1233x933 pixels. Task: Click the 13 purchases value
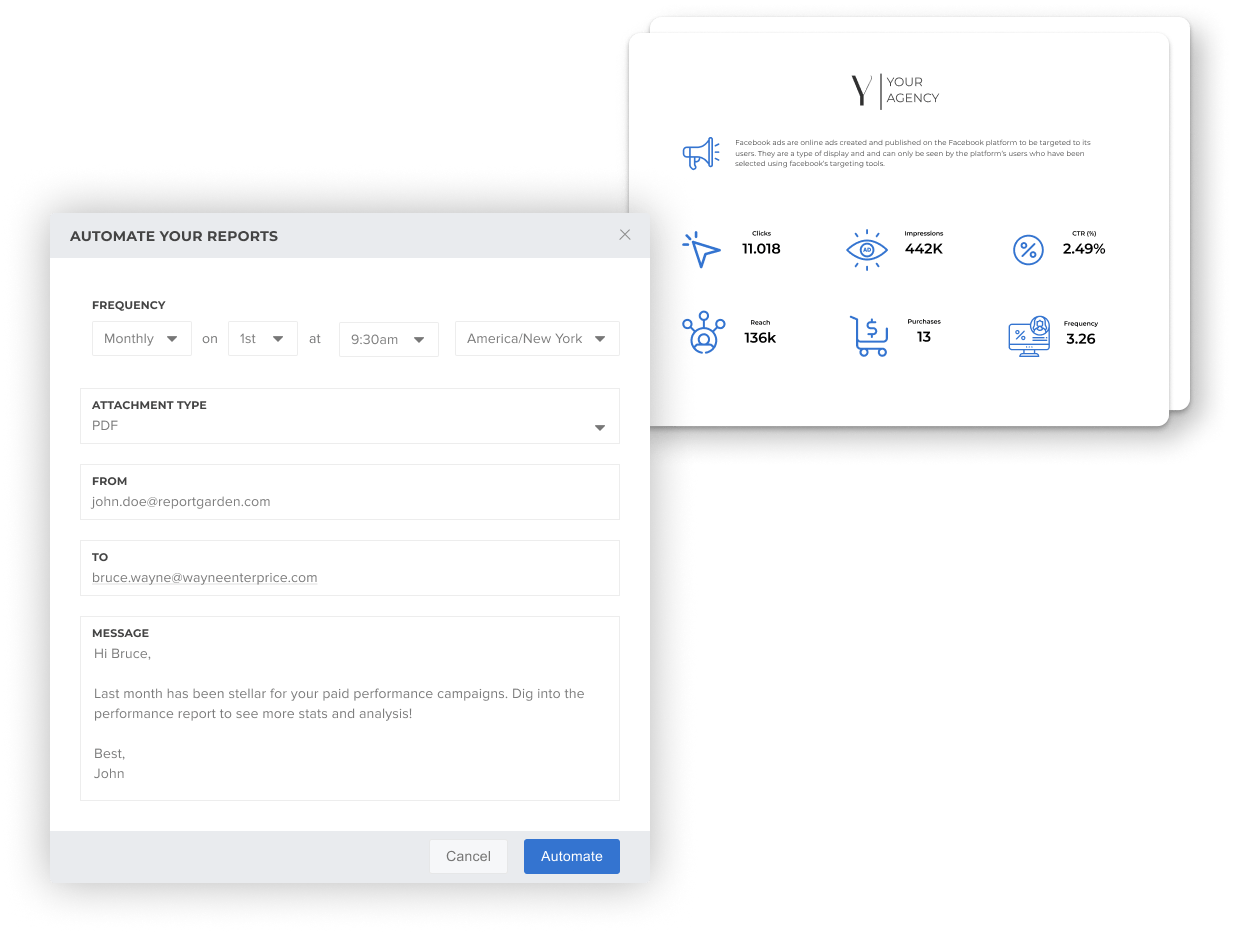click(x=924, y=337)
